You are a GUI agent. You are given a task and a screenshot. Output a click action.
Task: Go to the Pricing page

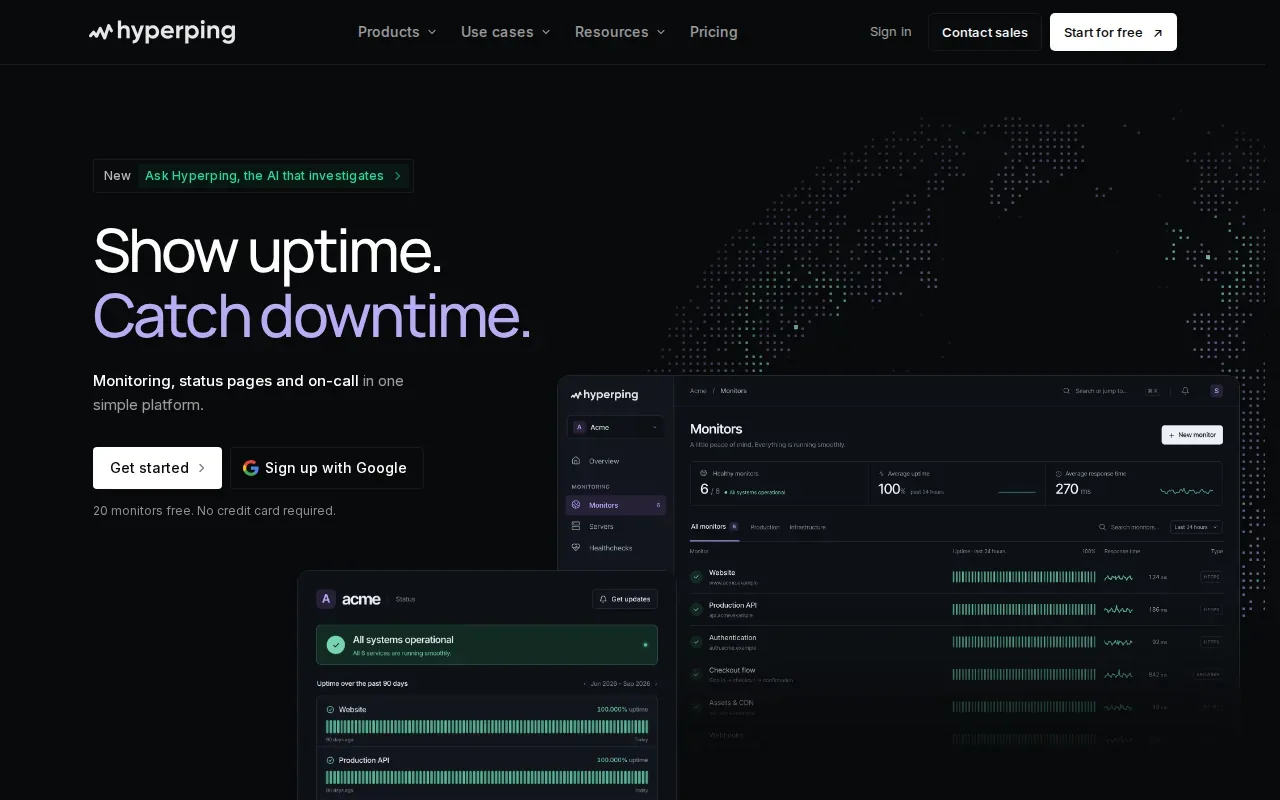pyautogui.click(x=714, y=32)
